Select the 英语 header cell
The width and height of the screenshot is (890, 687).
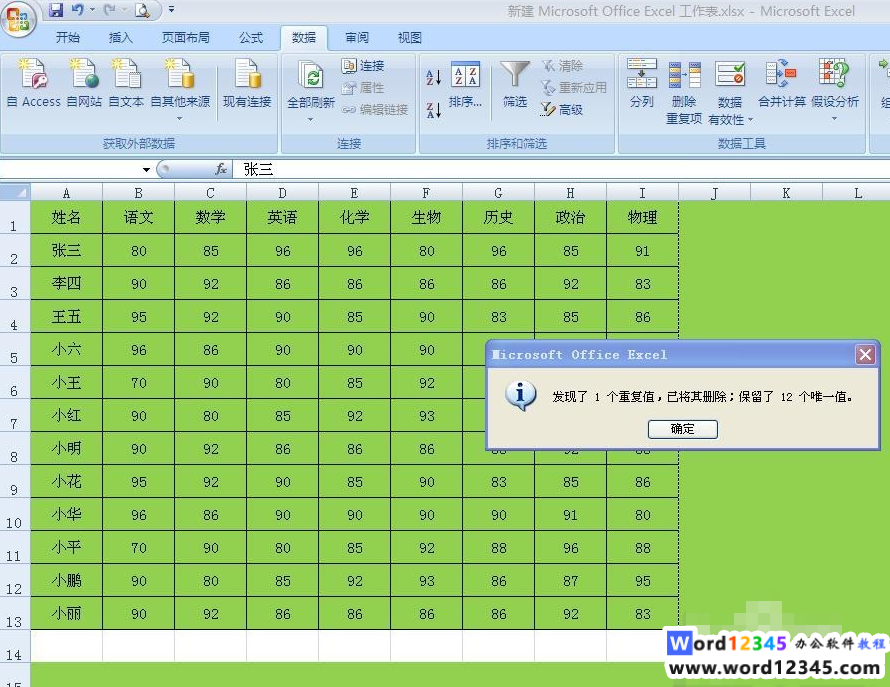[x=283, y=217]
